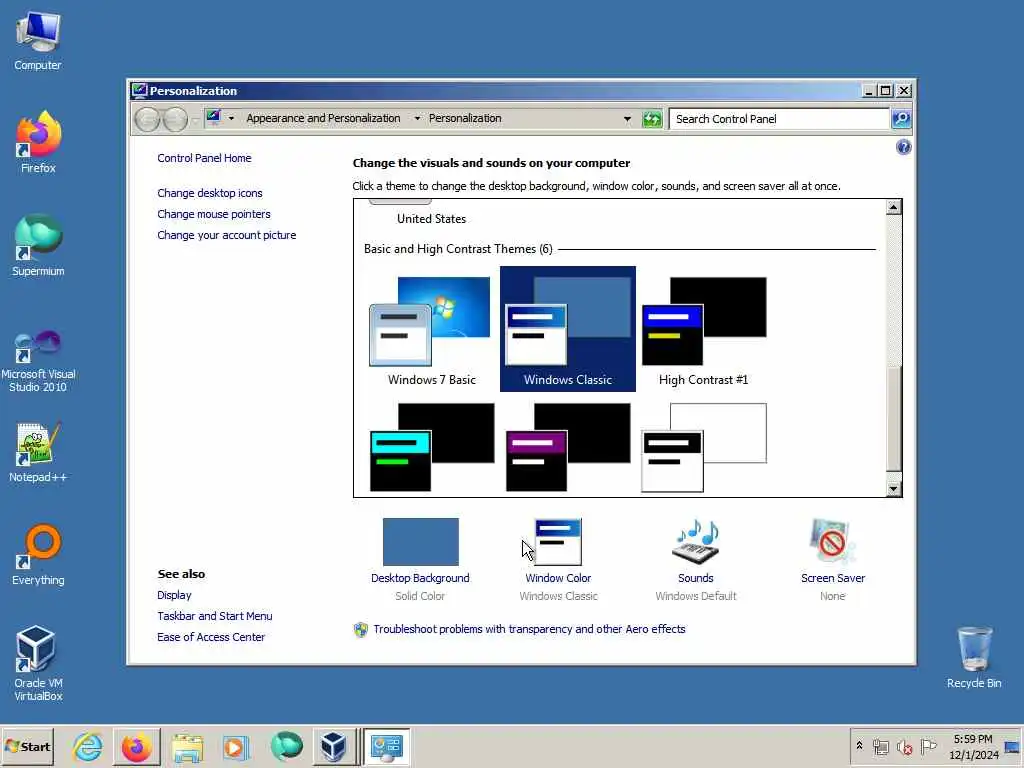Select the High Contrast #1 theme

click(x=703, y=329)
